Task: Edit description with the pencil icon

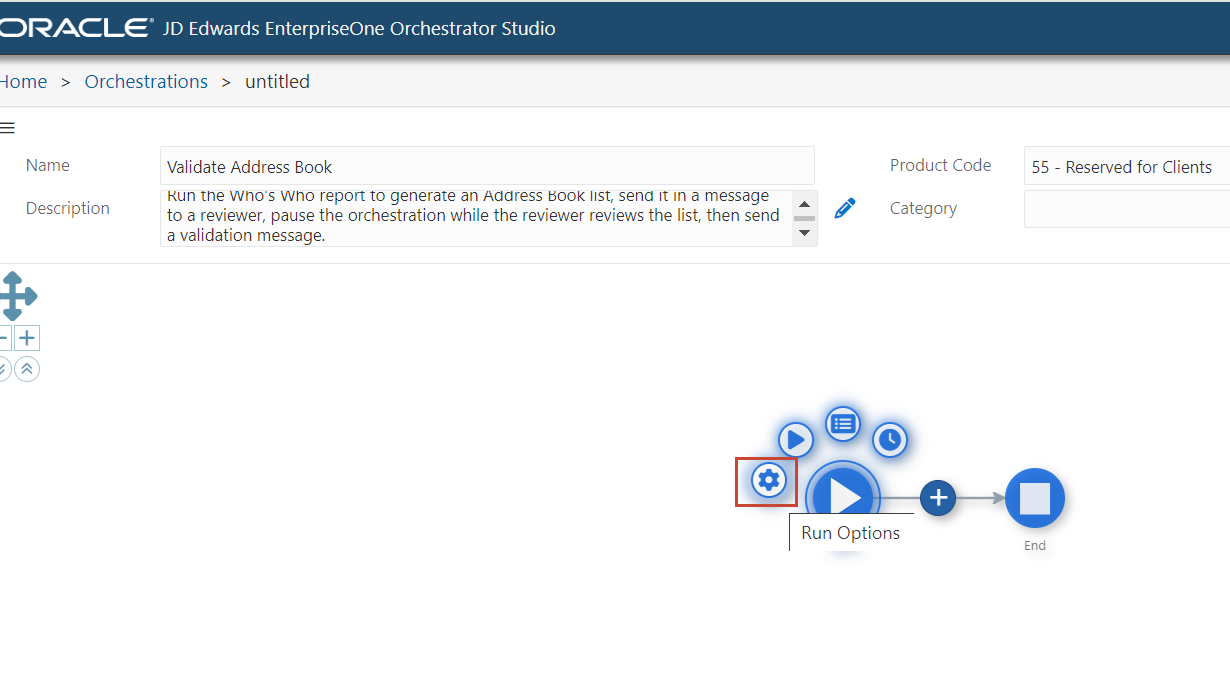Action: tap(845, 208)
